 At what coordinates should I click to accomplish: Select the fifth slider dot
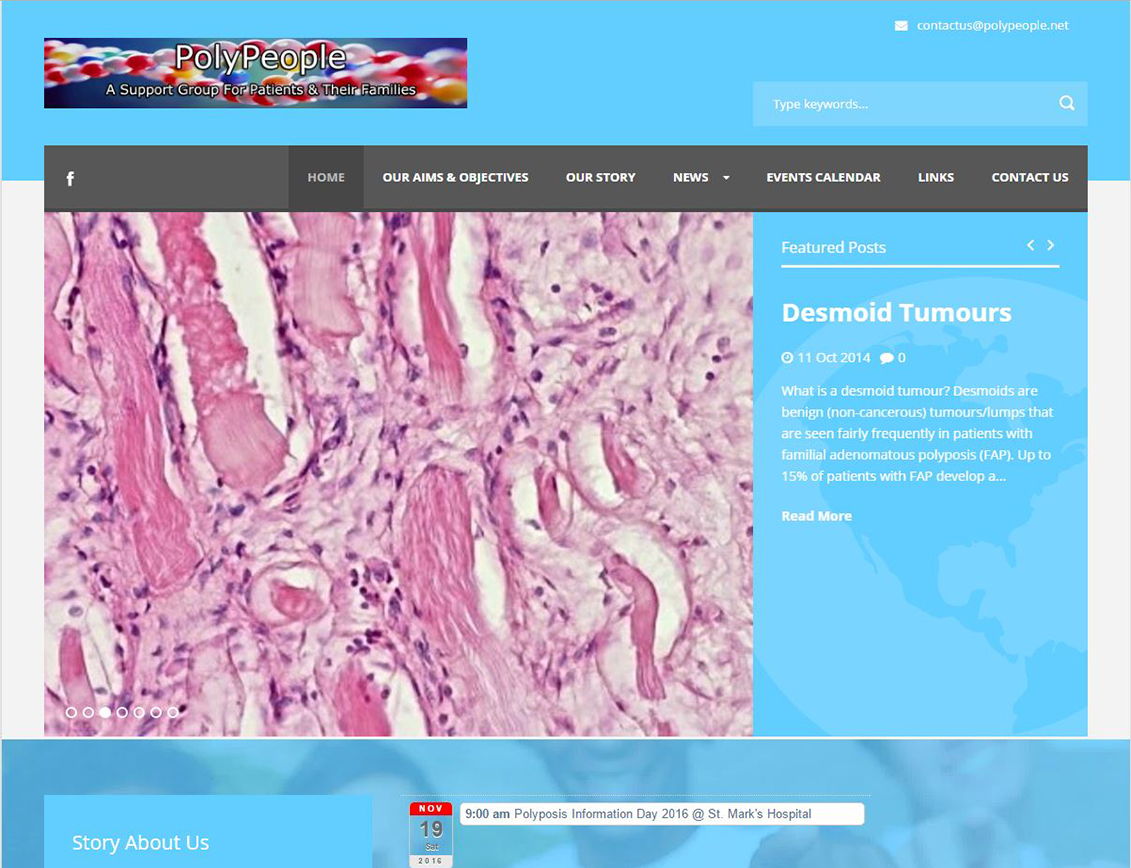coord(139,712)
